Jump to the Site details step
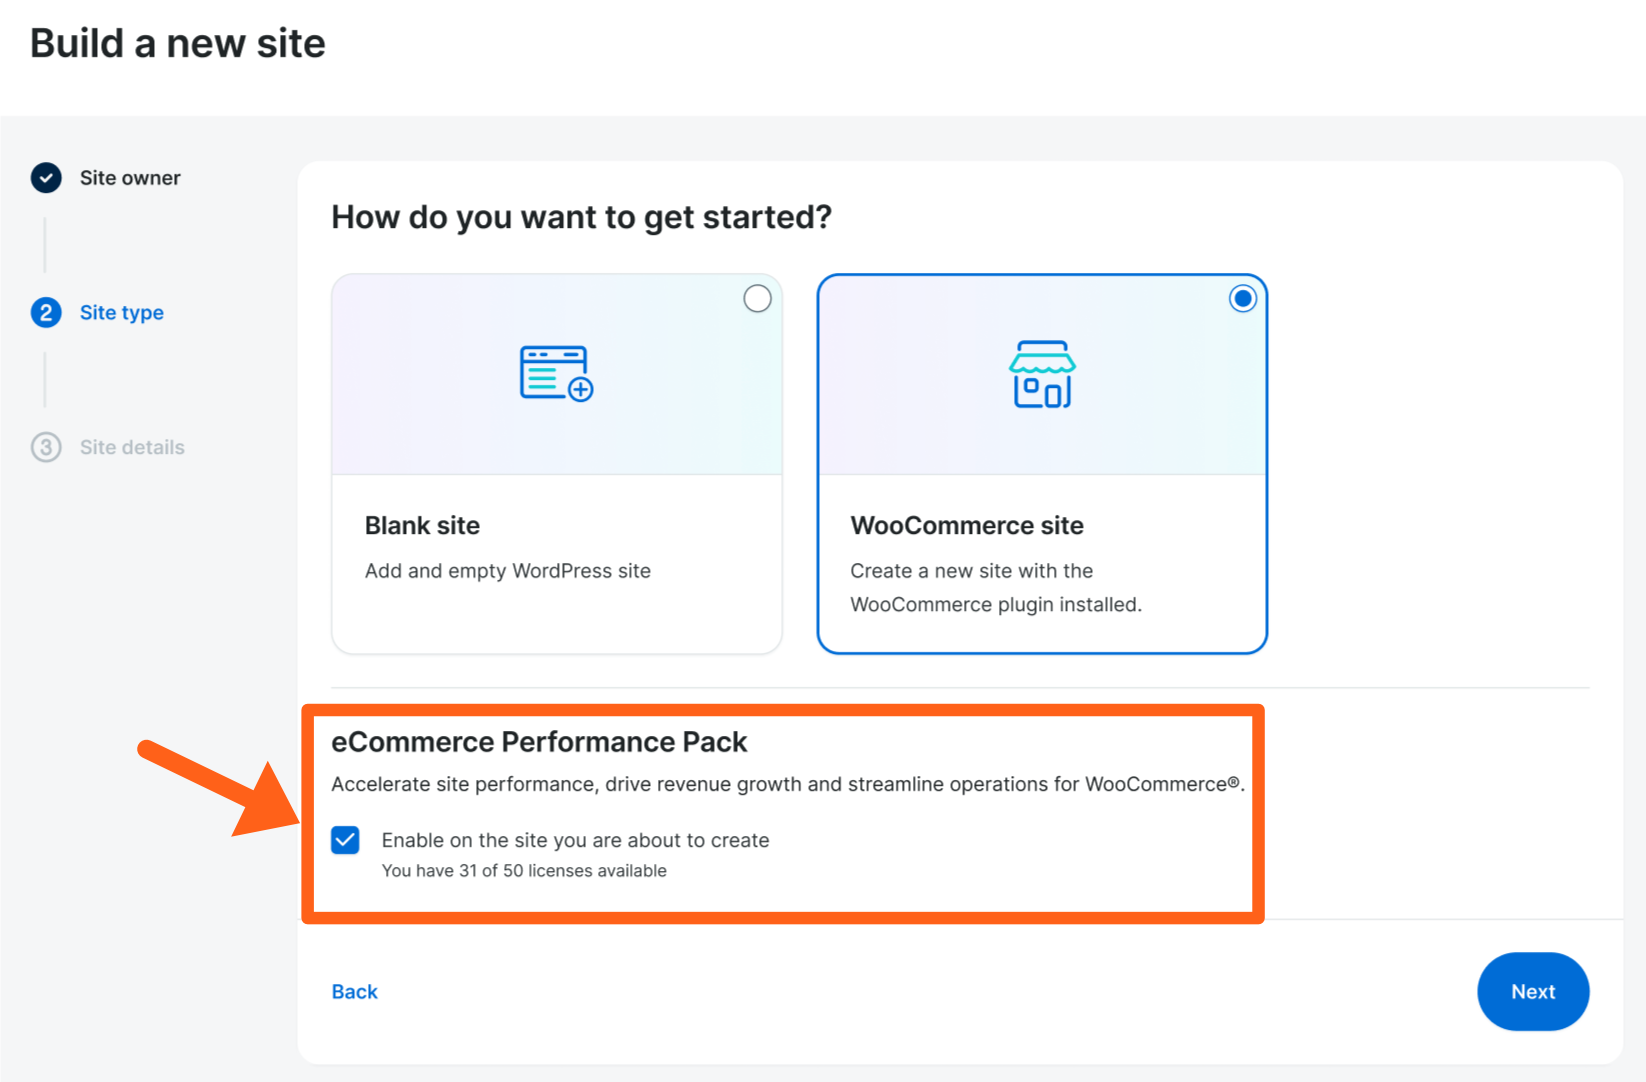The width and height of the screenshot is (1646, 1082). point(132,447)
